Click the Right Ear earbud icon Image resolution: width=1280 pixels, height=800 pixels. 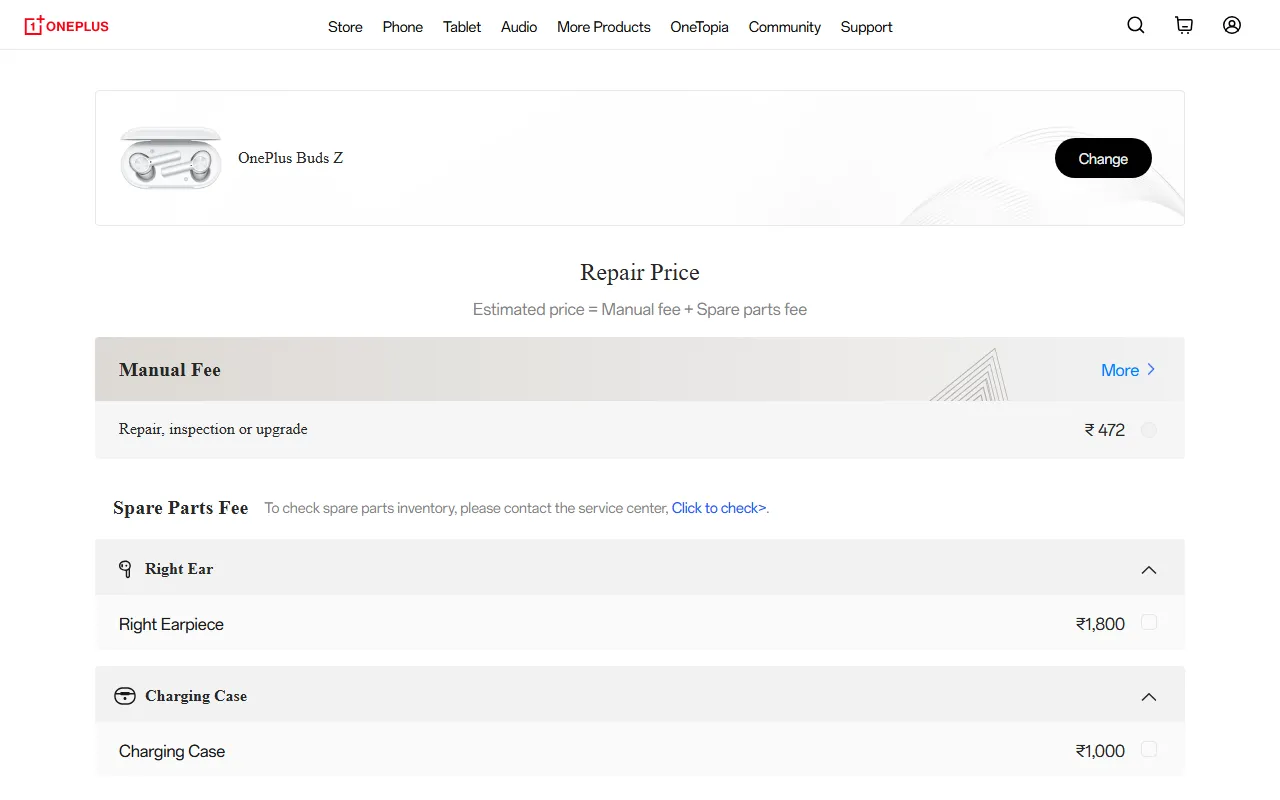click(125, 569)
